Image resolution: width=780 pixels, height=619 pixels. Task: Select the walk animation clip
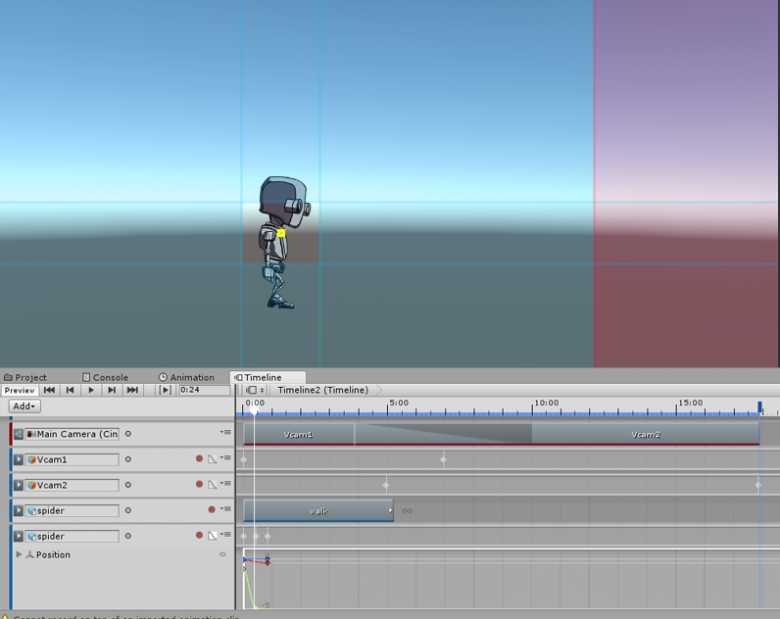pos(318,510)
